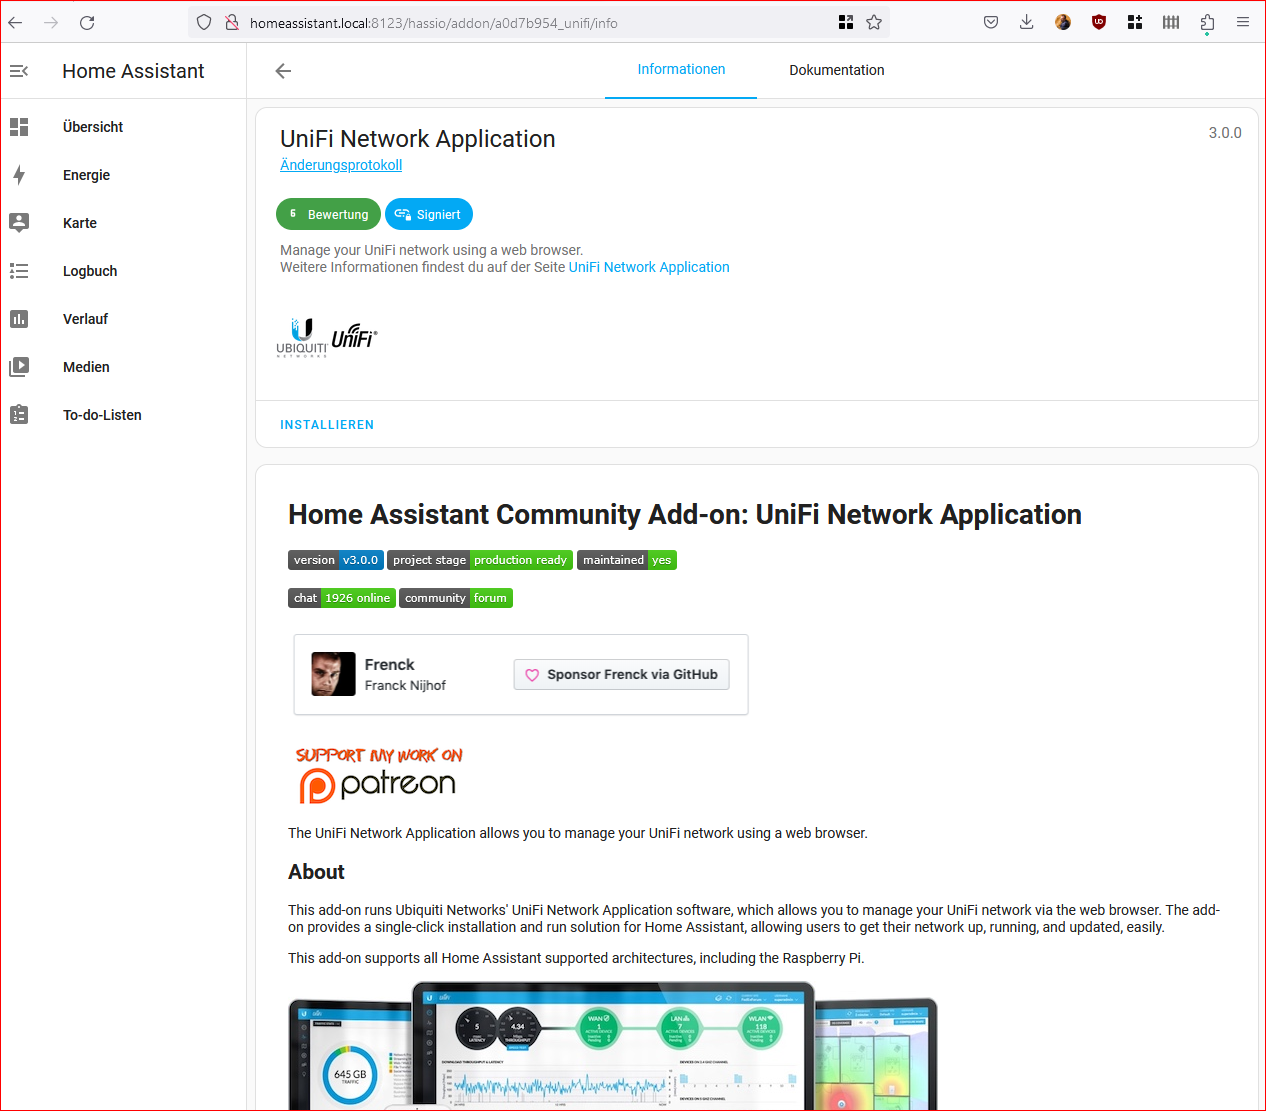Open the community forum badge

pyautogui.click(x=456, y=598)
